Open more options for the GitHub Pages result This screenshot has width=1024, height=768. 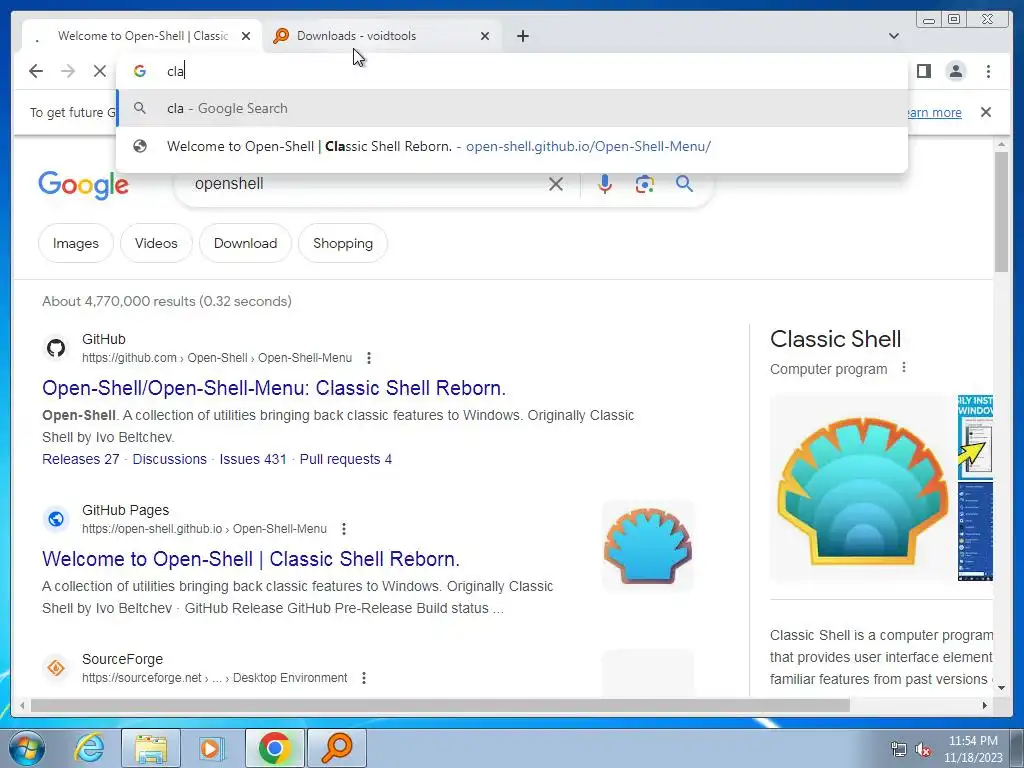(x=344, y=529)
